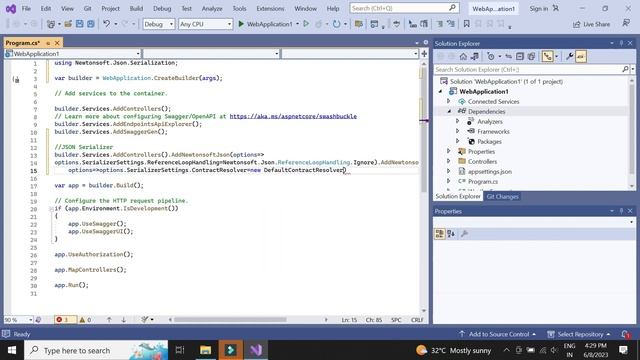The height and width of the screenshot is (360, 640).
Task: Open the zoom 90 % dropdown
Action: coord(18,320)
